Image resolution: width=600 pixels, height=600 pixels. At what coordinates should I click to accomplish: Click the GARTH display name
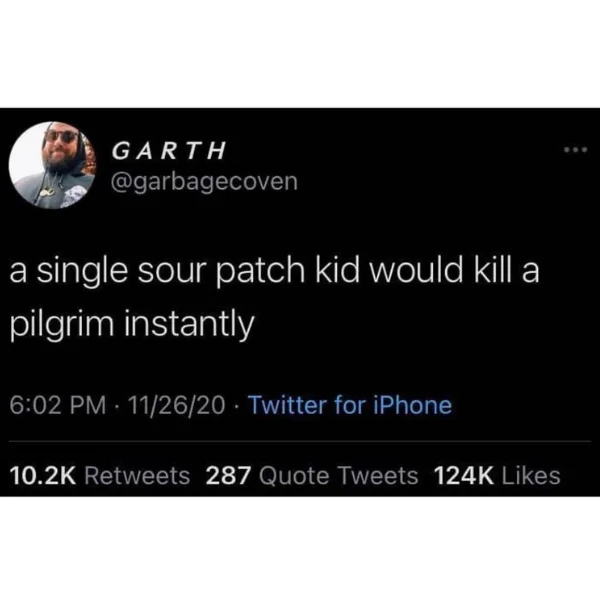(169, 150)
